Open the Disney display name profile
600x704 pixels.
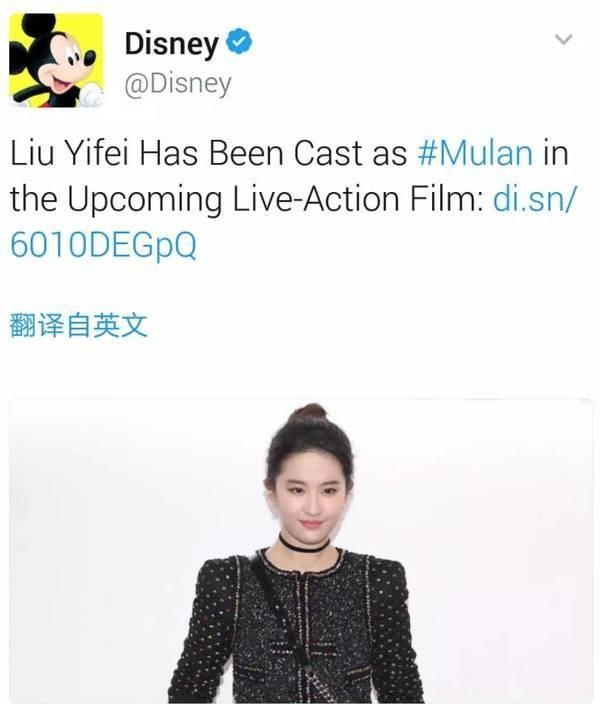(172, 43)
